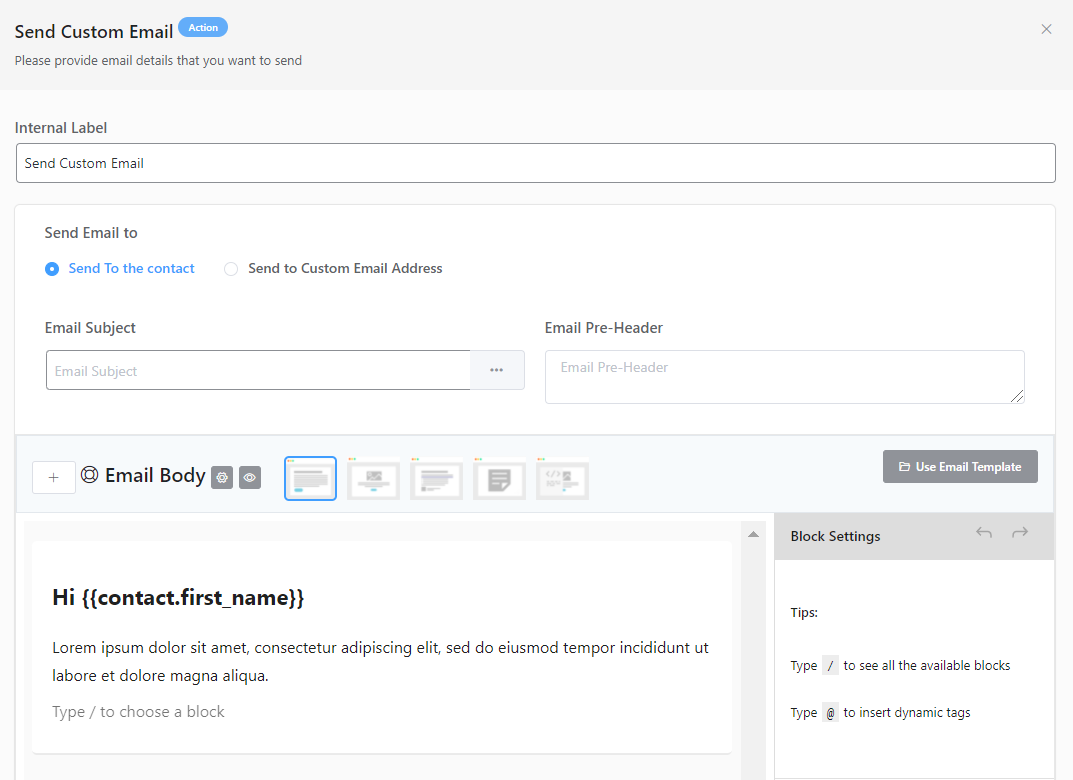Click the lifebuoy help icon beside Email Body
The width and height of the screenshot is (1073, 780).
[90, 474]
